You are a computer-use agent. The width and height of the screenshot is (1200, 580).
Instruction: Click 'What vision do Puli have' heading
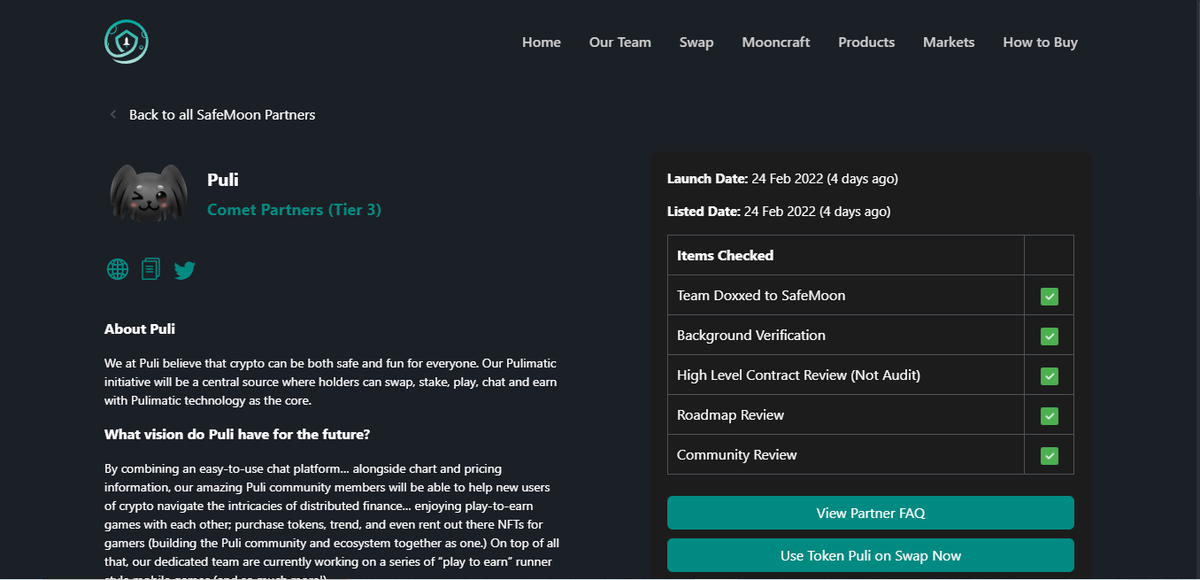pos(237,435)
